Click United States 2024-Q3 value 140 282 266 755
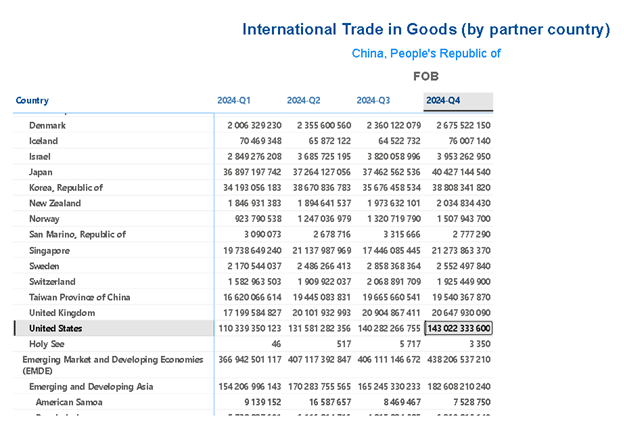 [389, 328]
